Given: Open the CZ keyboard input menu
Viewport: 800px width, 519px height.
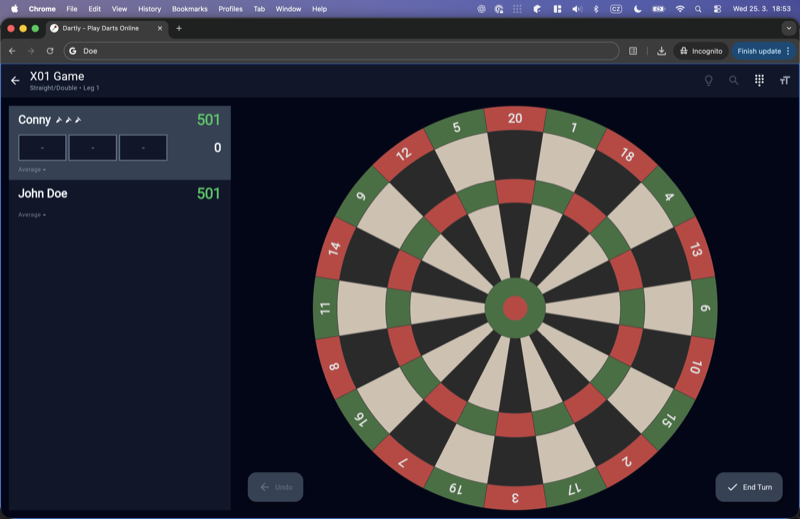Looking at the screenshot, I should 616,9.
